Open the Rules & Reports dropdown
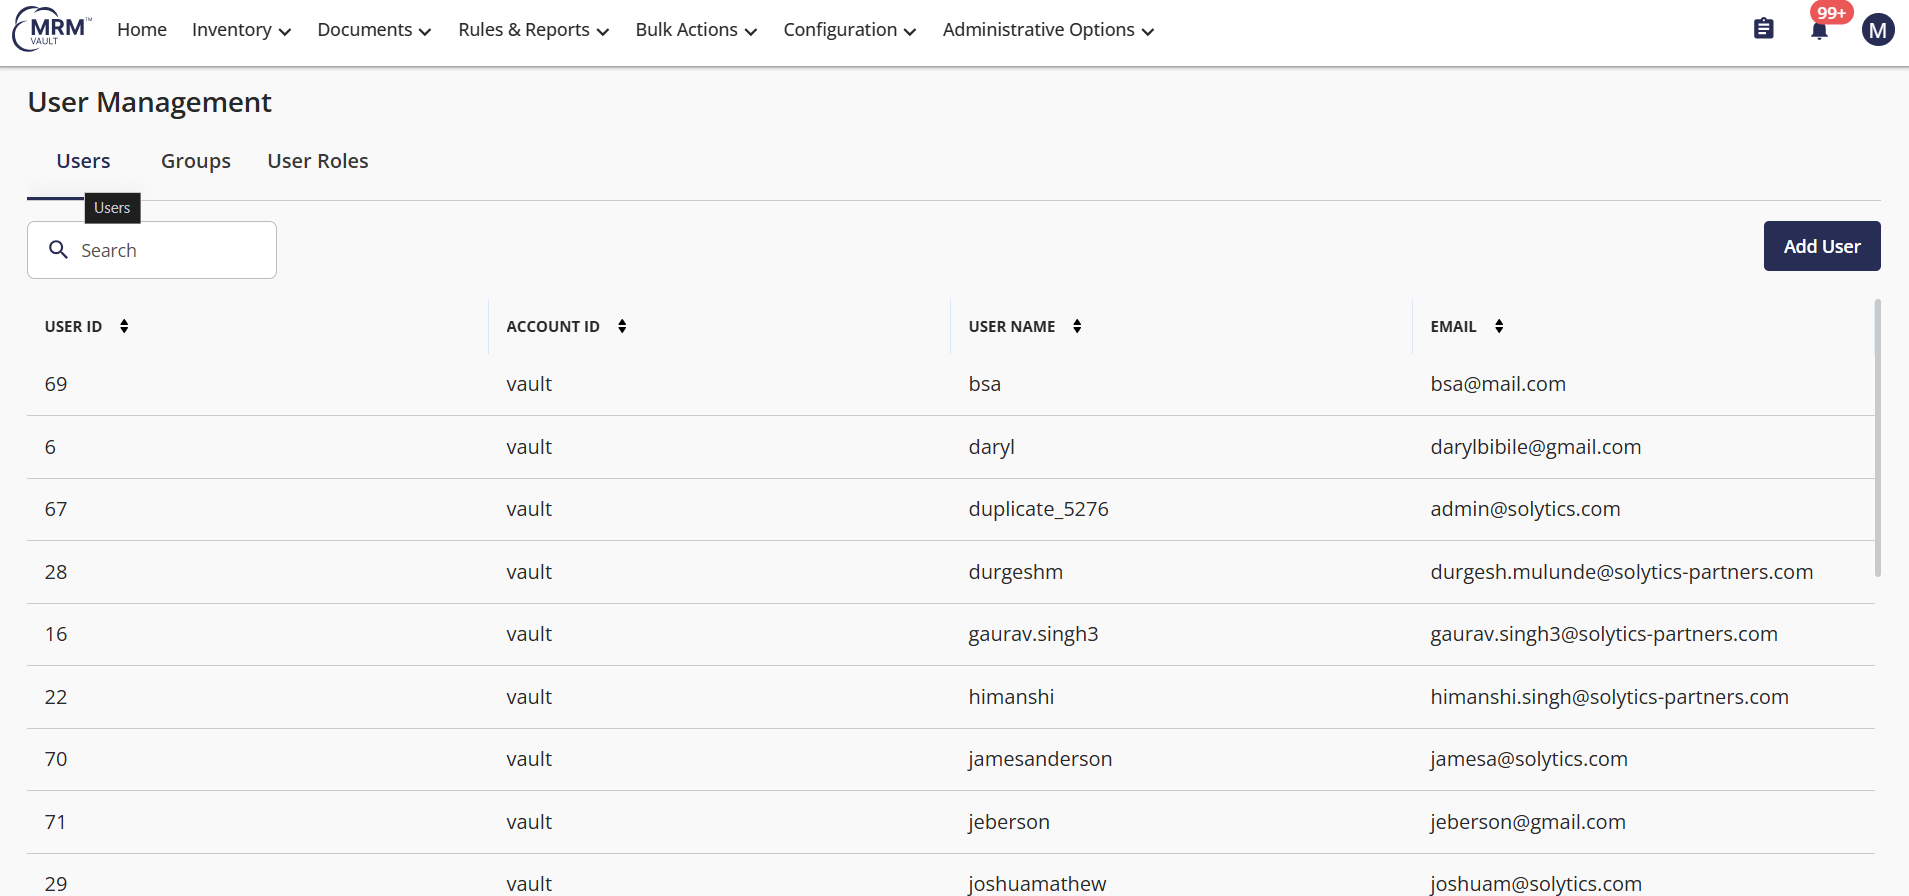This screenshot has height=896, width=1909. pos(533,30)
